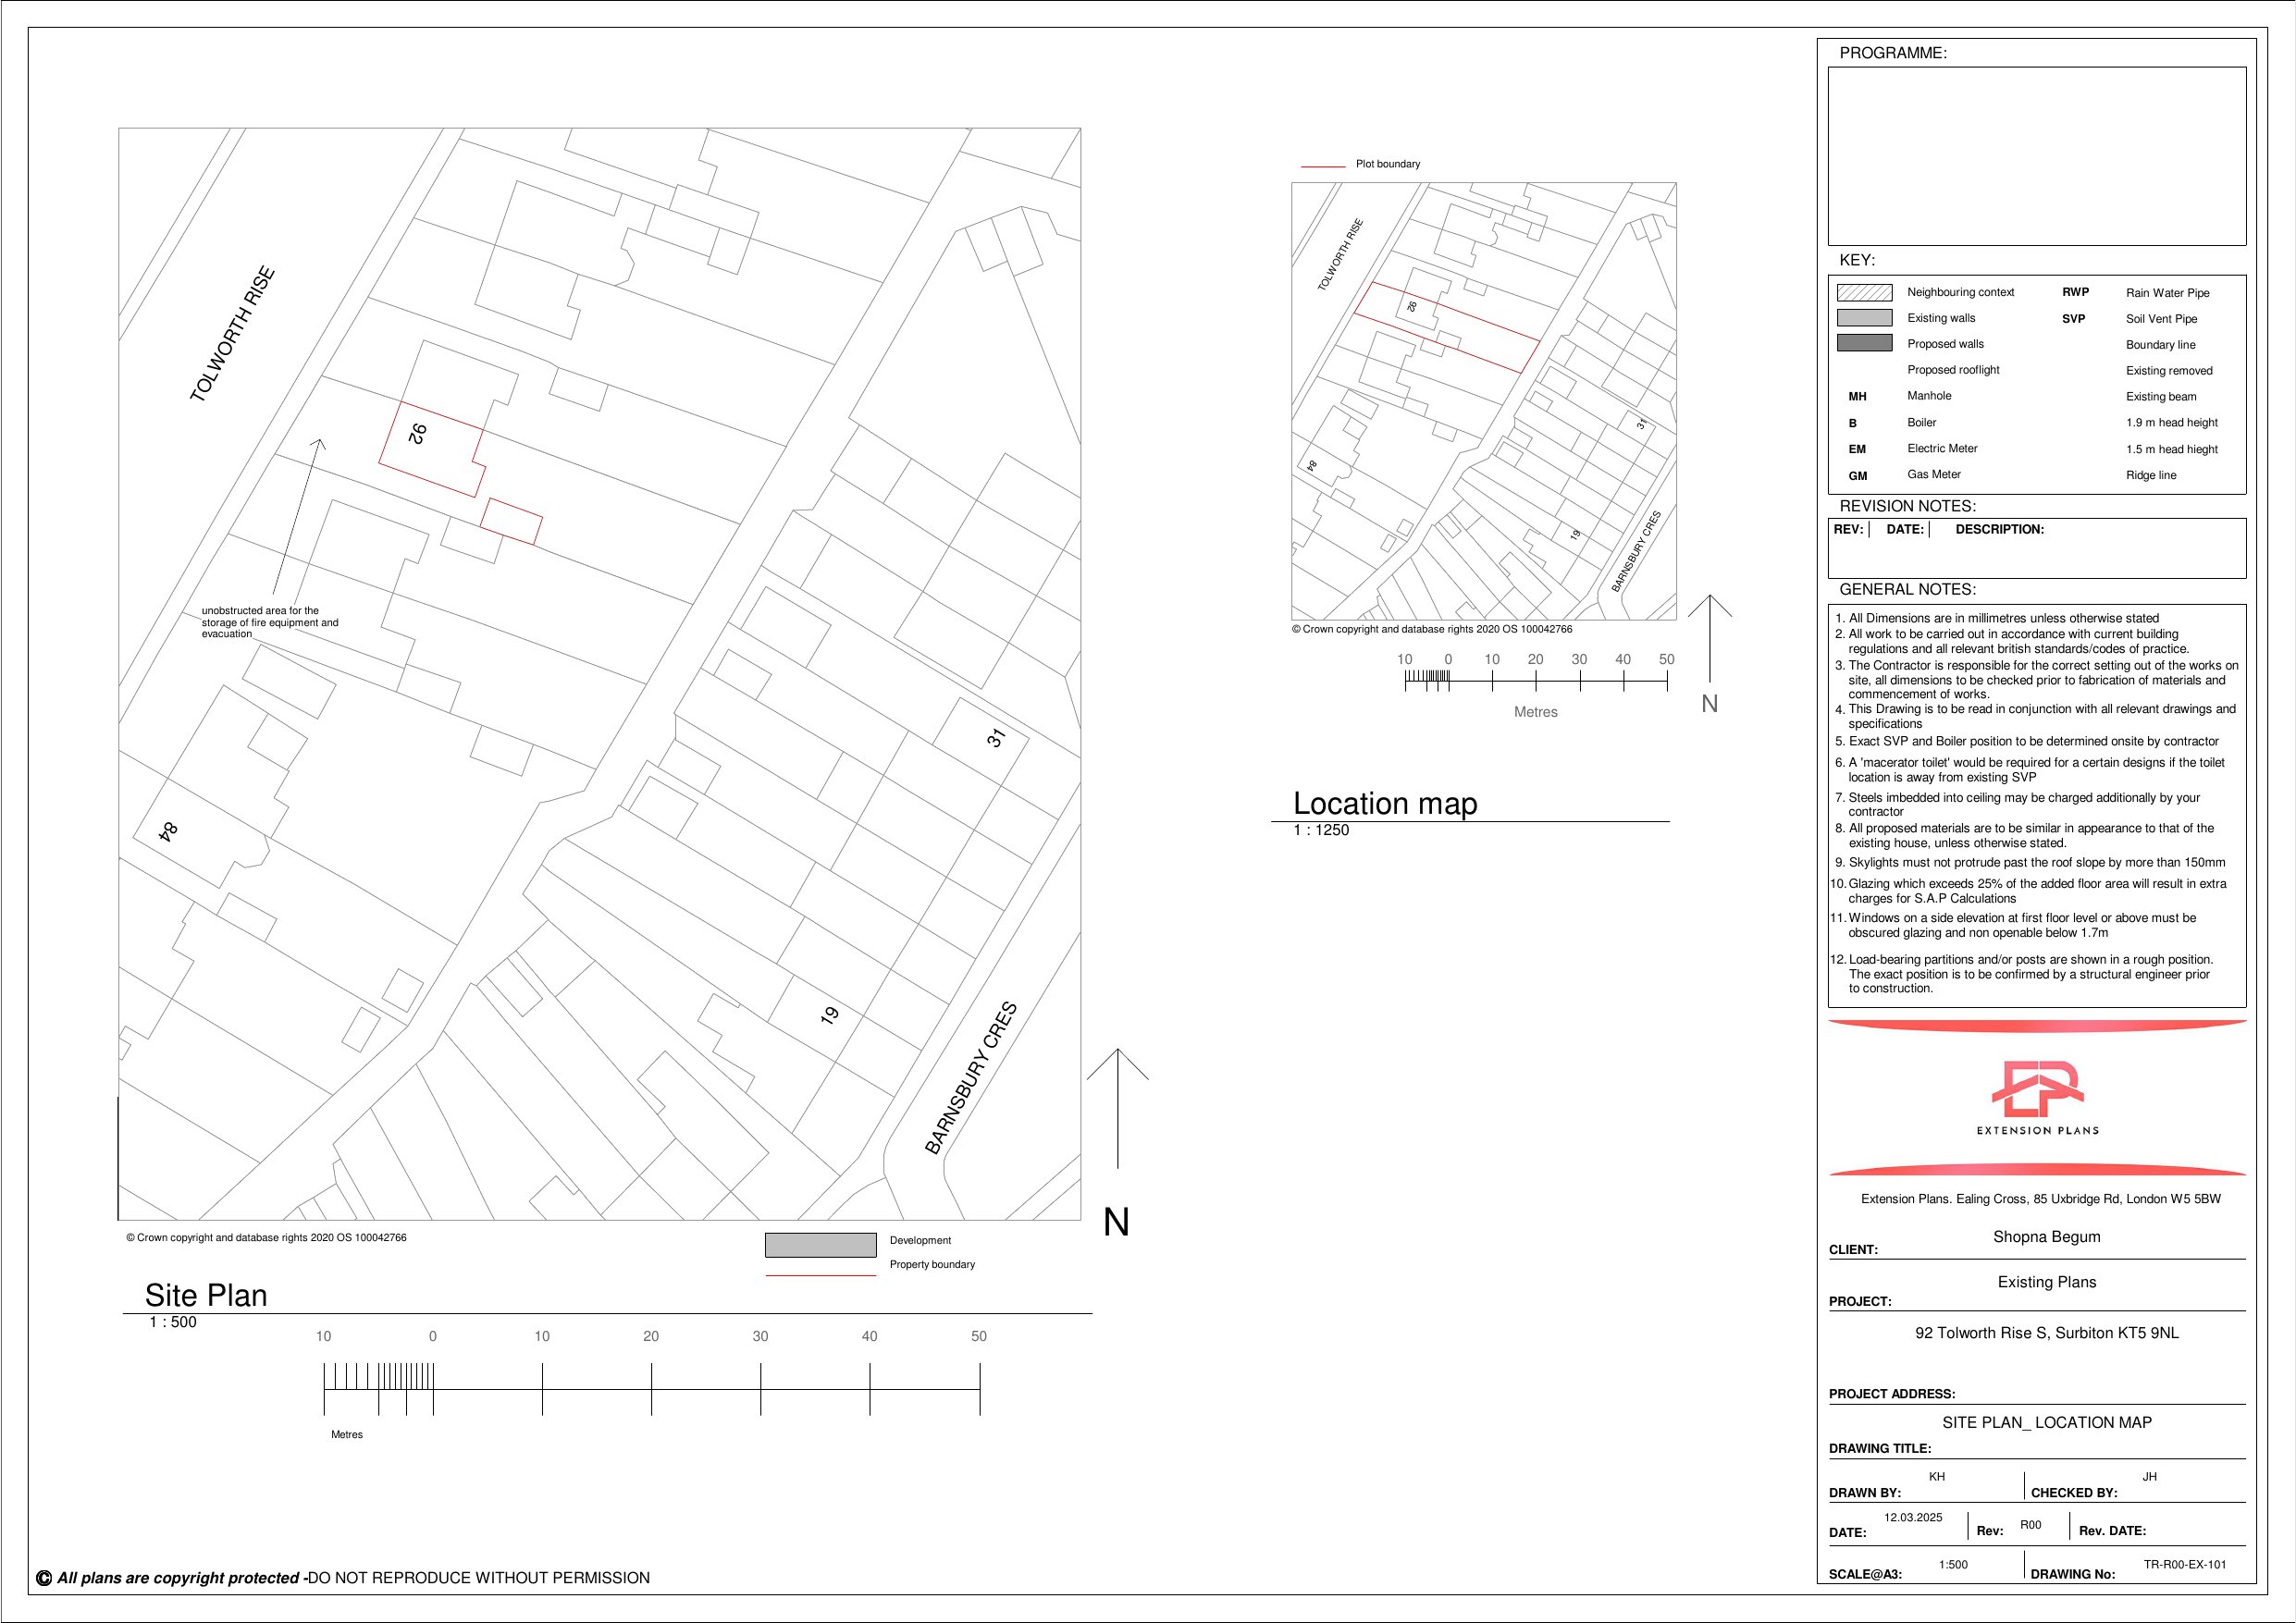
Task: Click inside the empty PROGRAMME box
Action: tap(2036, 155)
